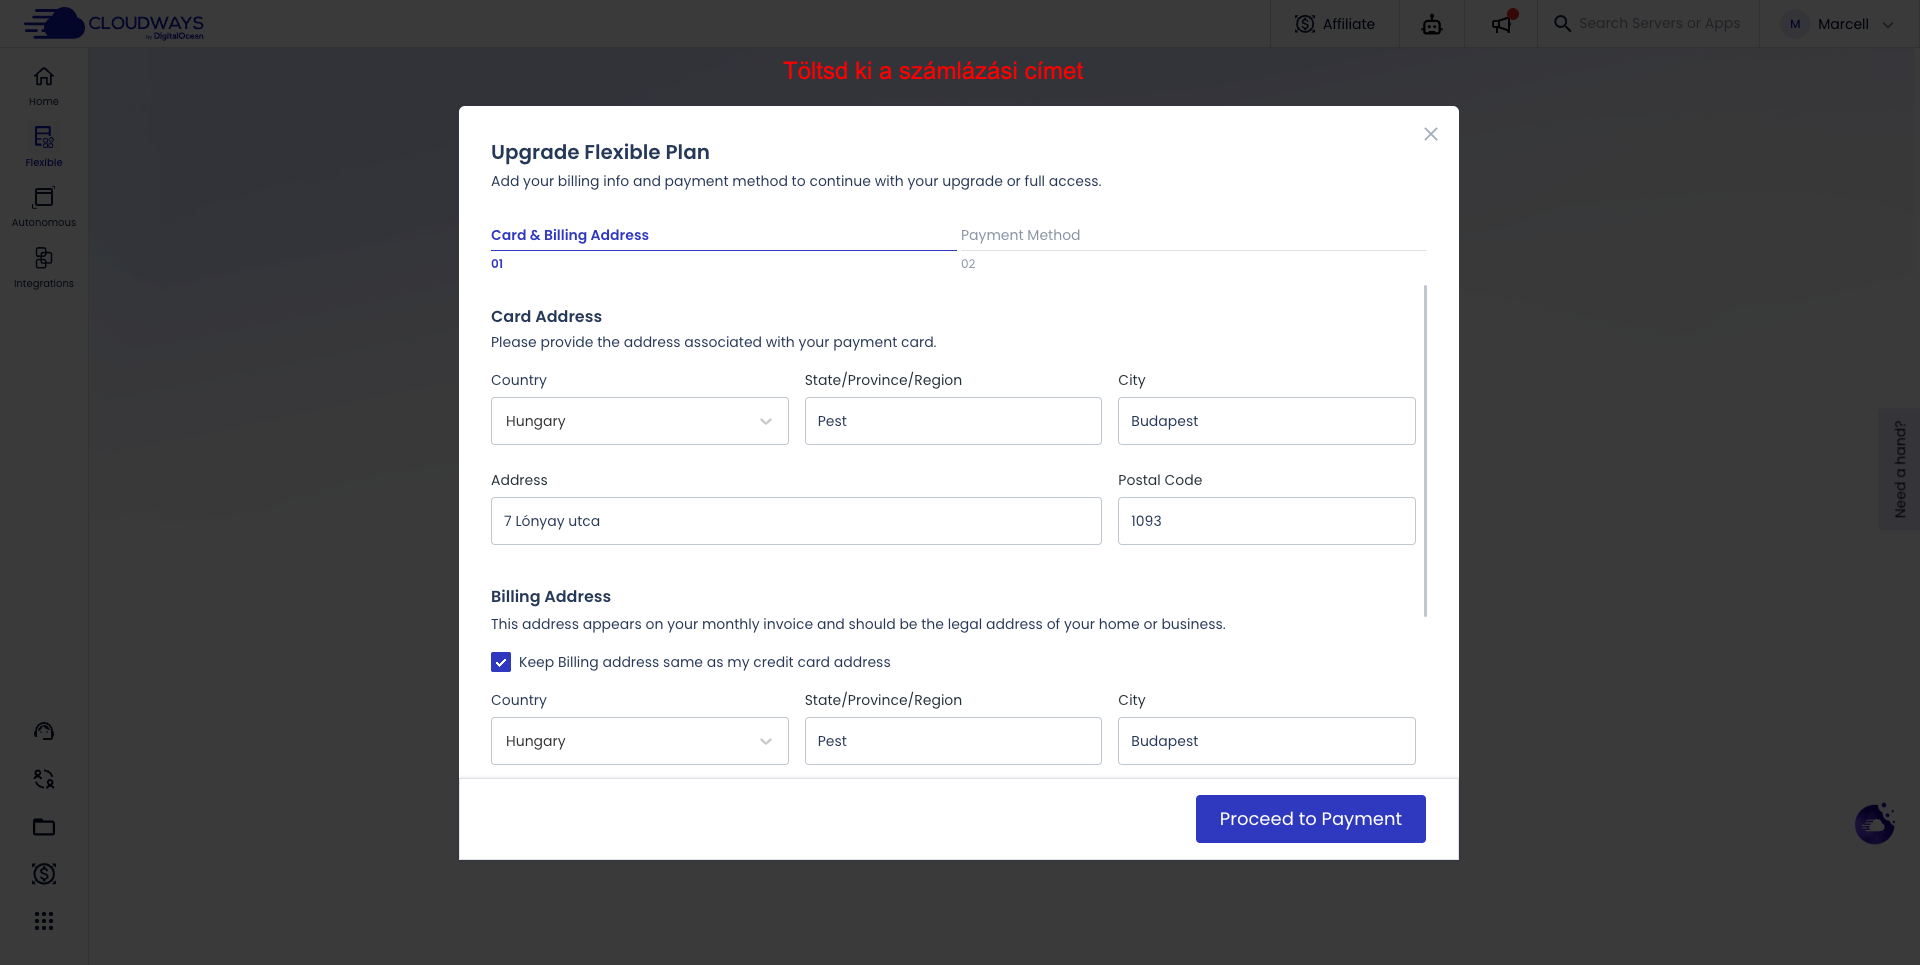Open the Home sidebar icon
The image size is (1920, 965).
tap(44, 86)
